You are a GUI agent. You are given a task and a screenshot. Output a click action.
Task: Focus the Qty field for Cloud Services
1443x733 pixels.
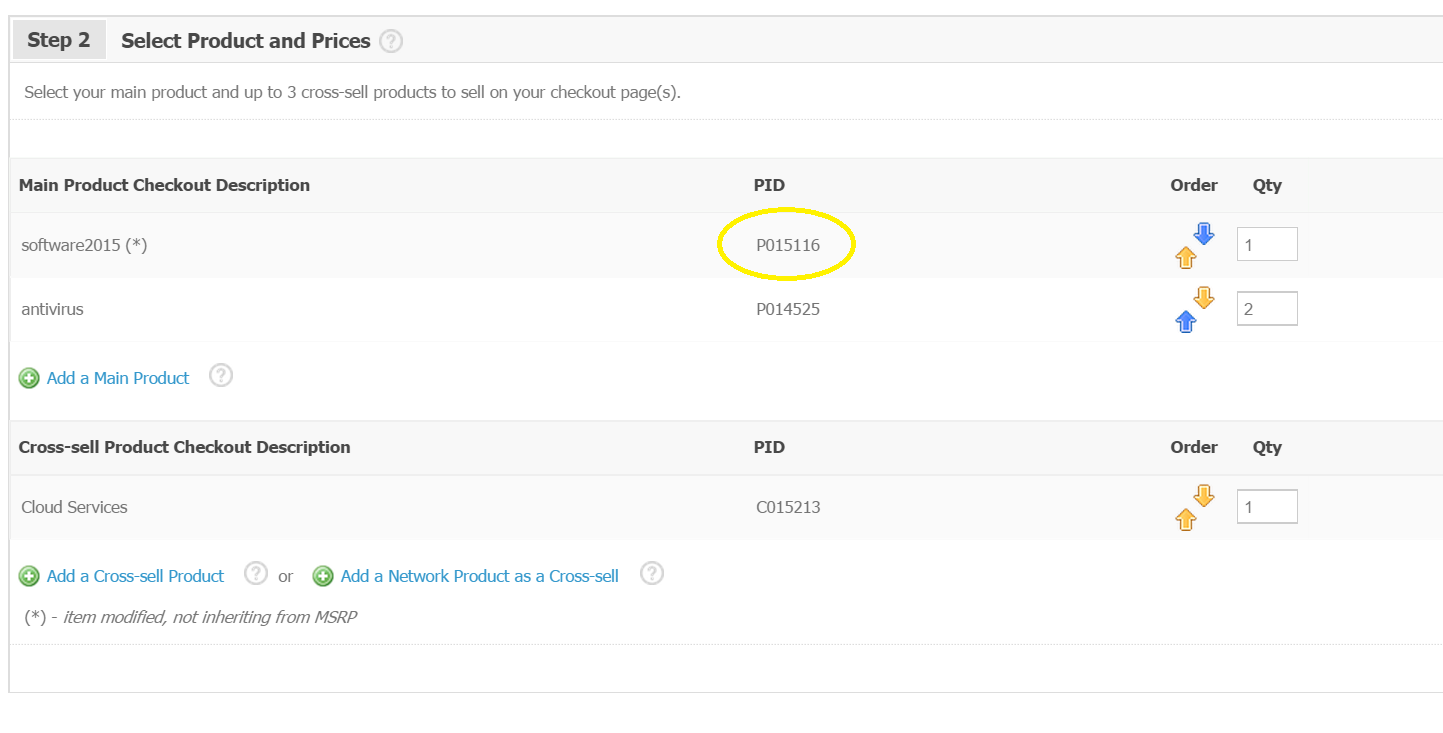tap(1267, 507)
